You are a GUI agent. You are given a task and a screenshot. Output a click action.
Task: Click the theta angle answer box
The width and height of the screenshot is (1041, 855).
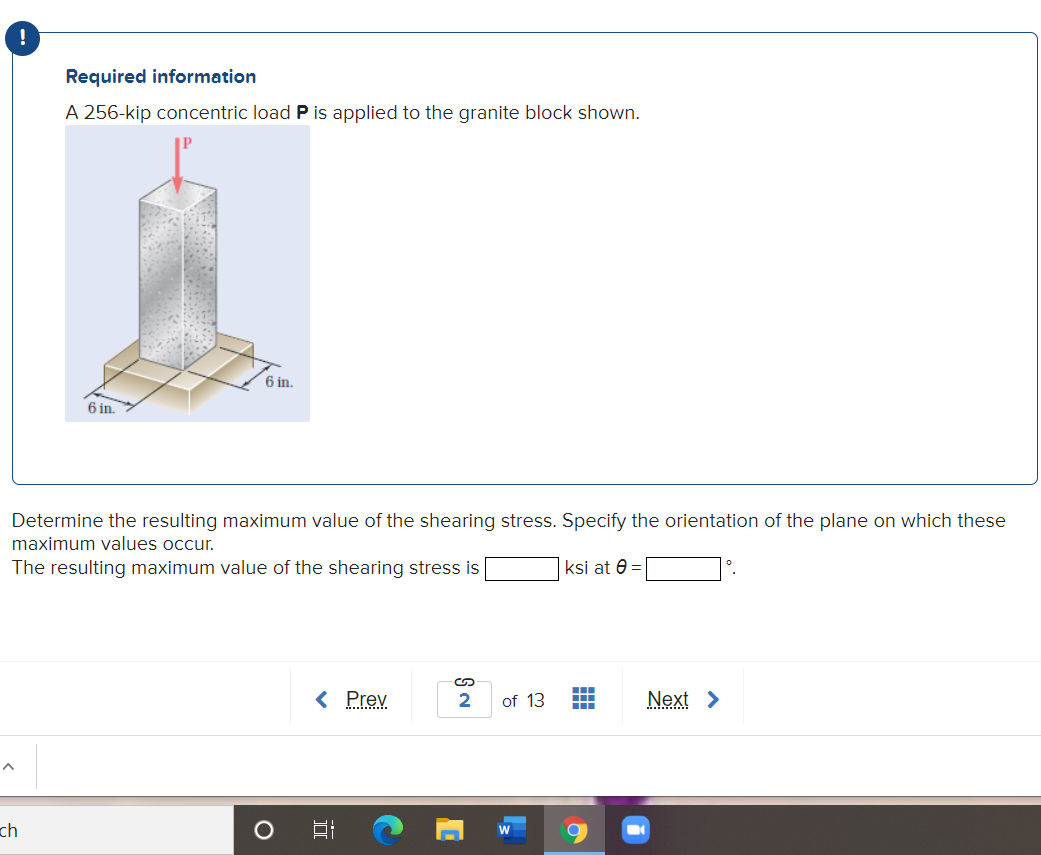(x=684, y=568)
